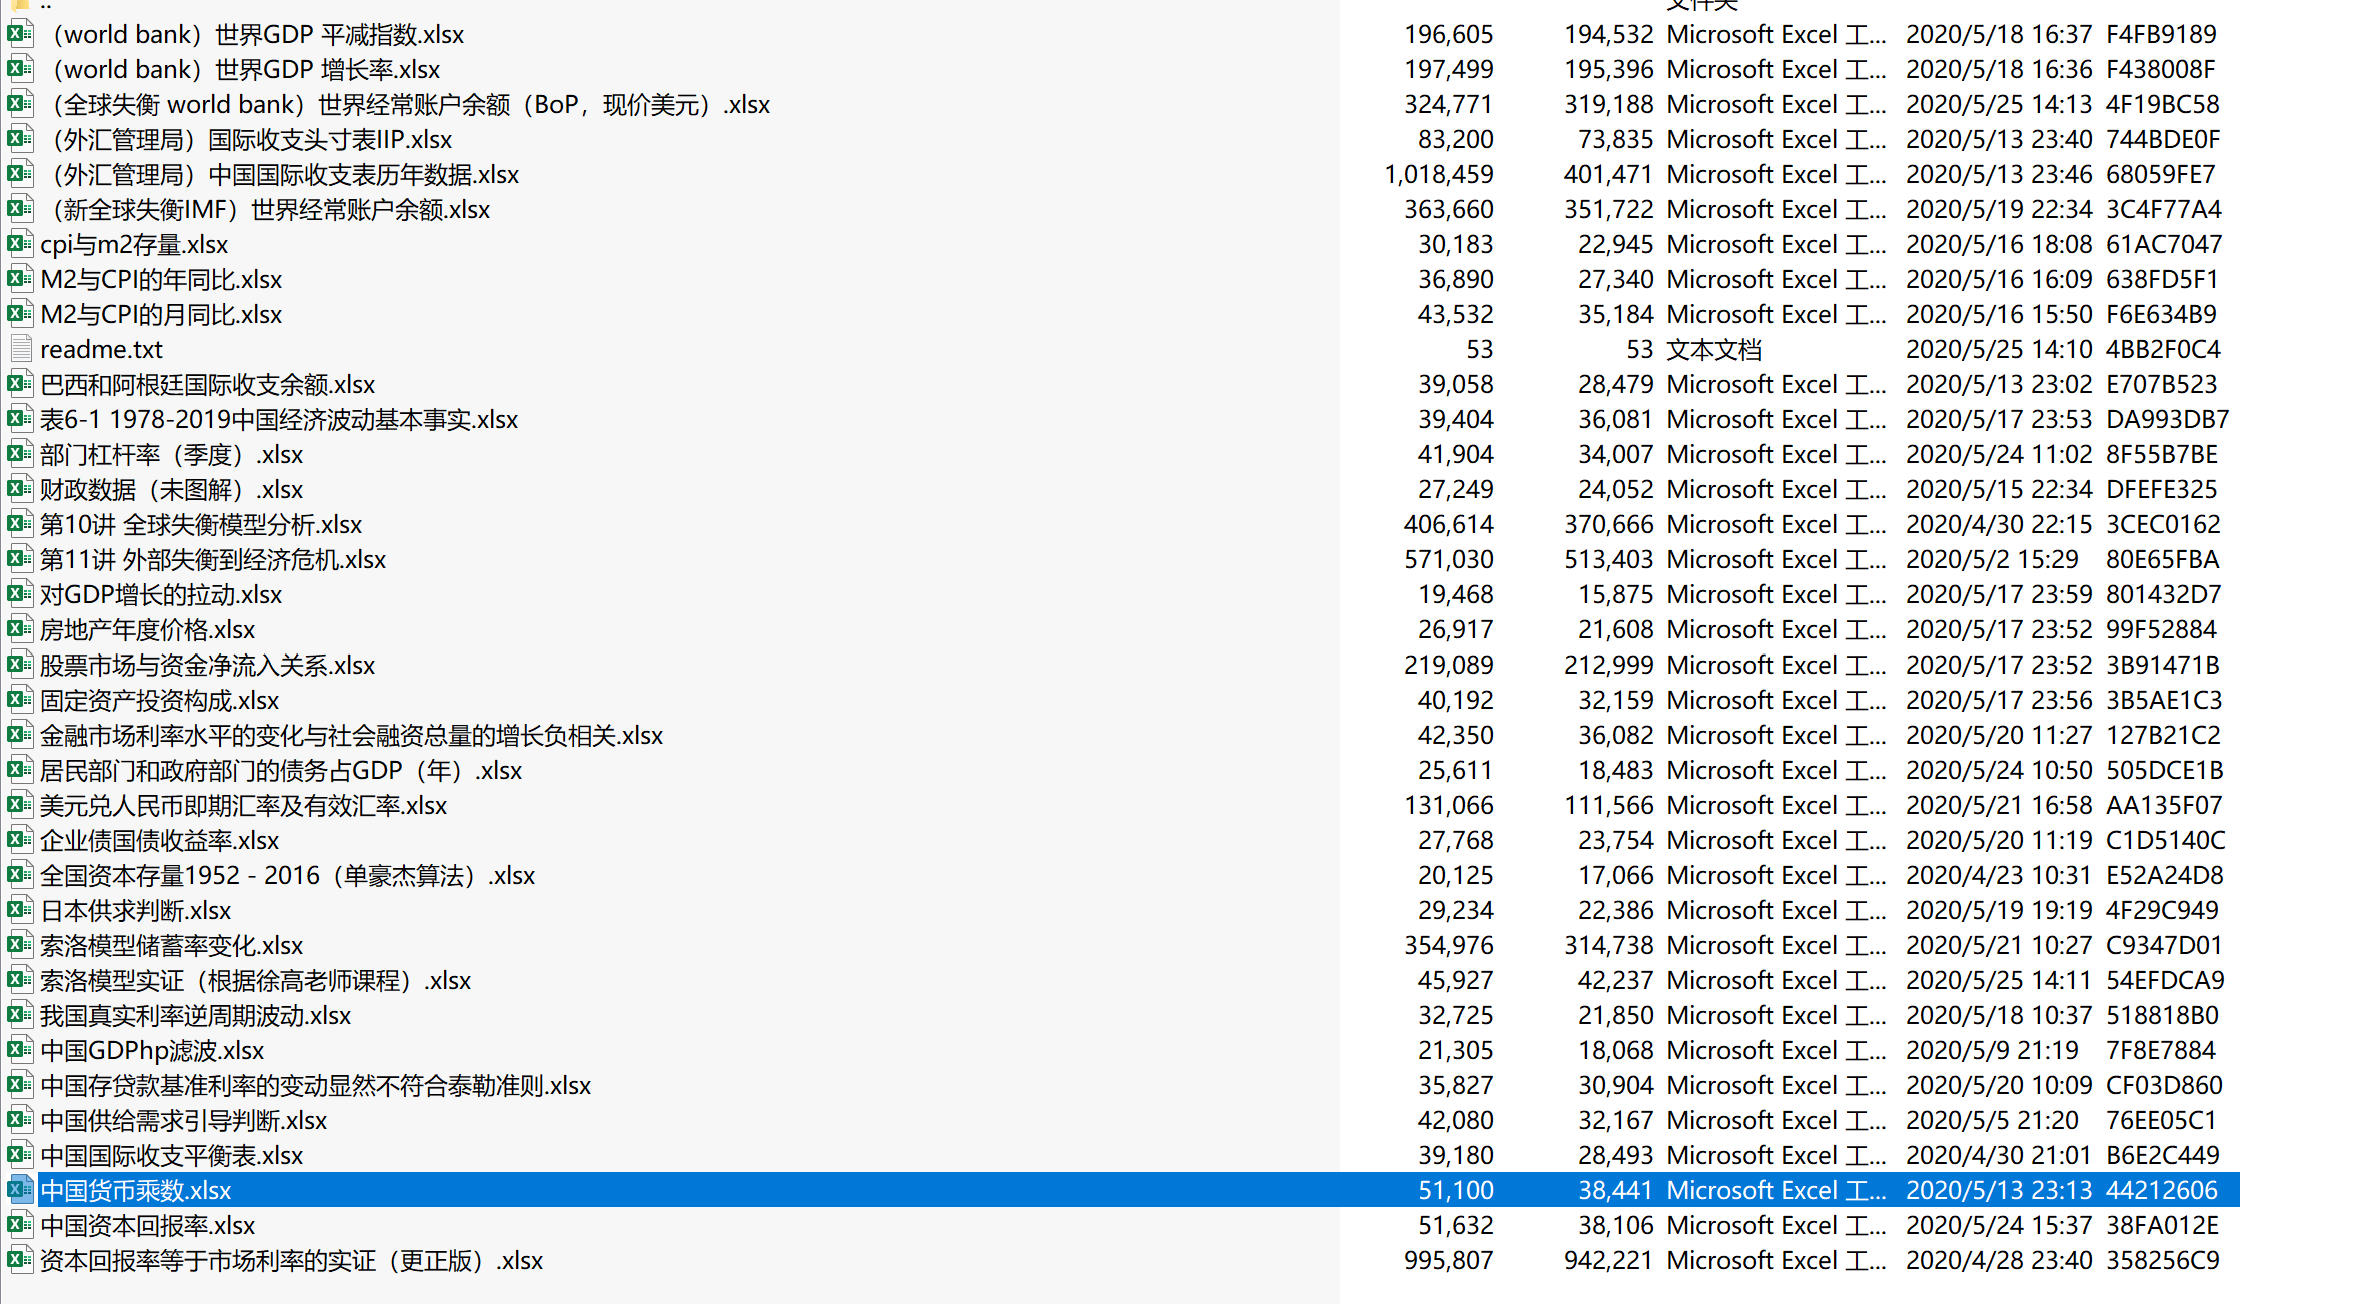
Task: Select file 中国存贷款基准利率的变动显然不符合泰勒准则.xlsx
Action: (316, 1086)
